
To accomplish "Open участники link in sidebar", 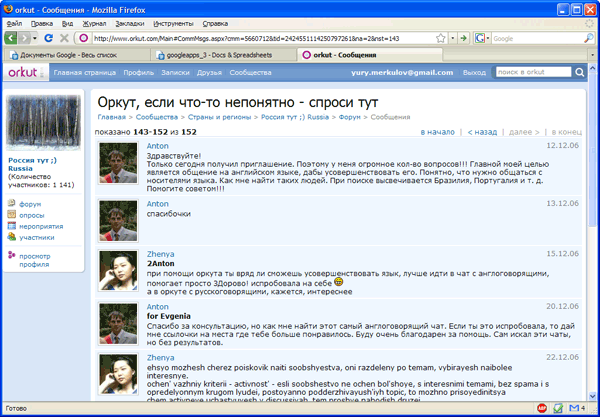I will tap(37, 238).
